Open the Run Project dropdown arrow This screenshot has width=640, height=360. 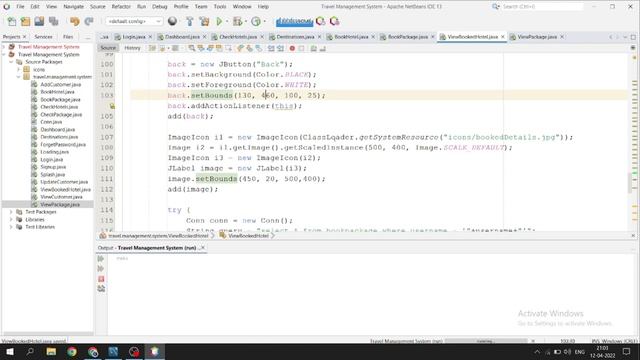[x=227, y=21]
